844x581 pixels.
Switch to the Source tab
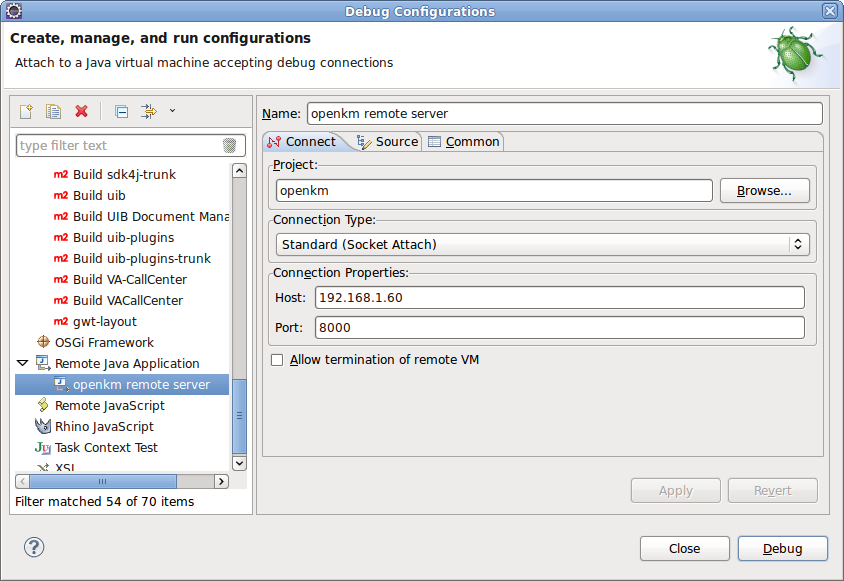coord(387,142)
